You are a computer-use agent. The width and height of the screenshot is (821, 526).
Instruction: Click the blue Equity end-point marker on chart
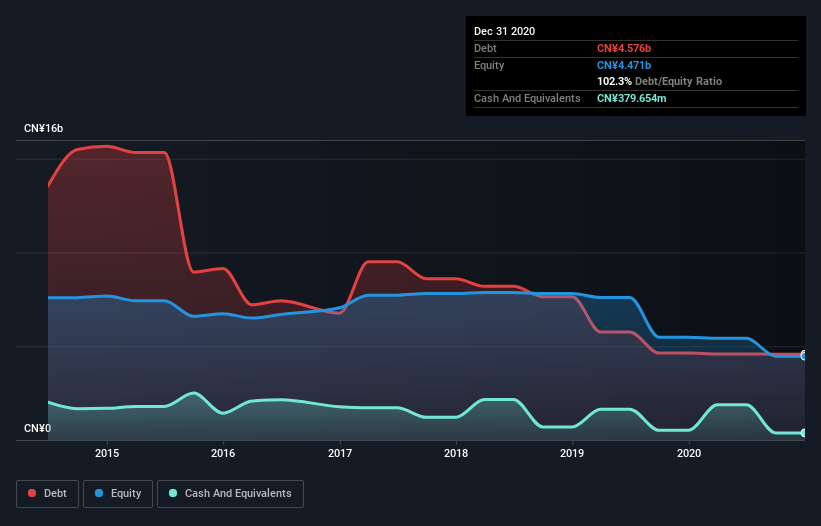(x=804, y=356)
